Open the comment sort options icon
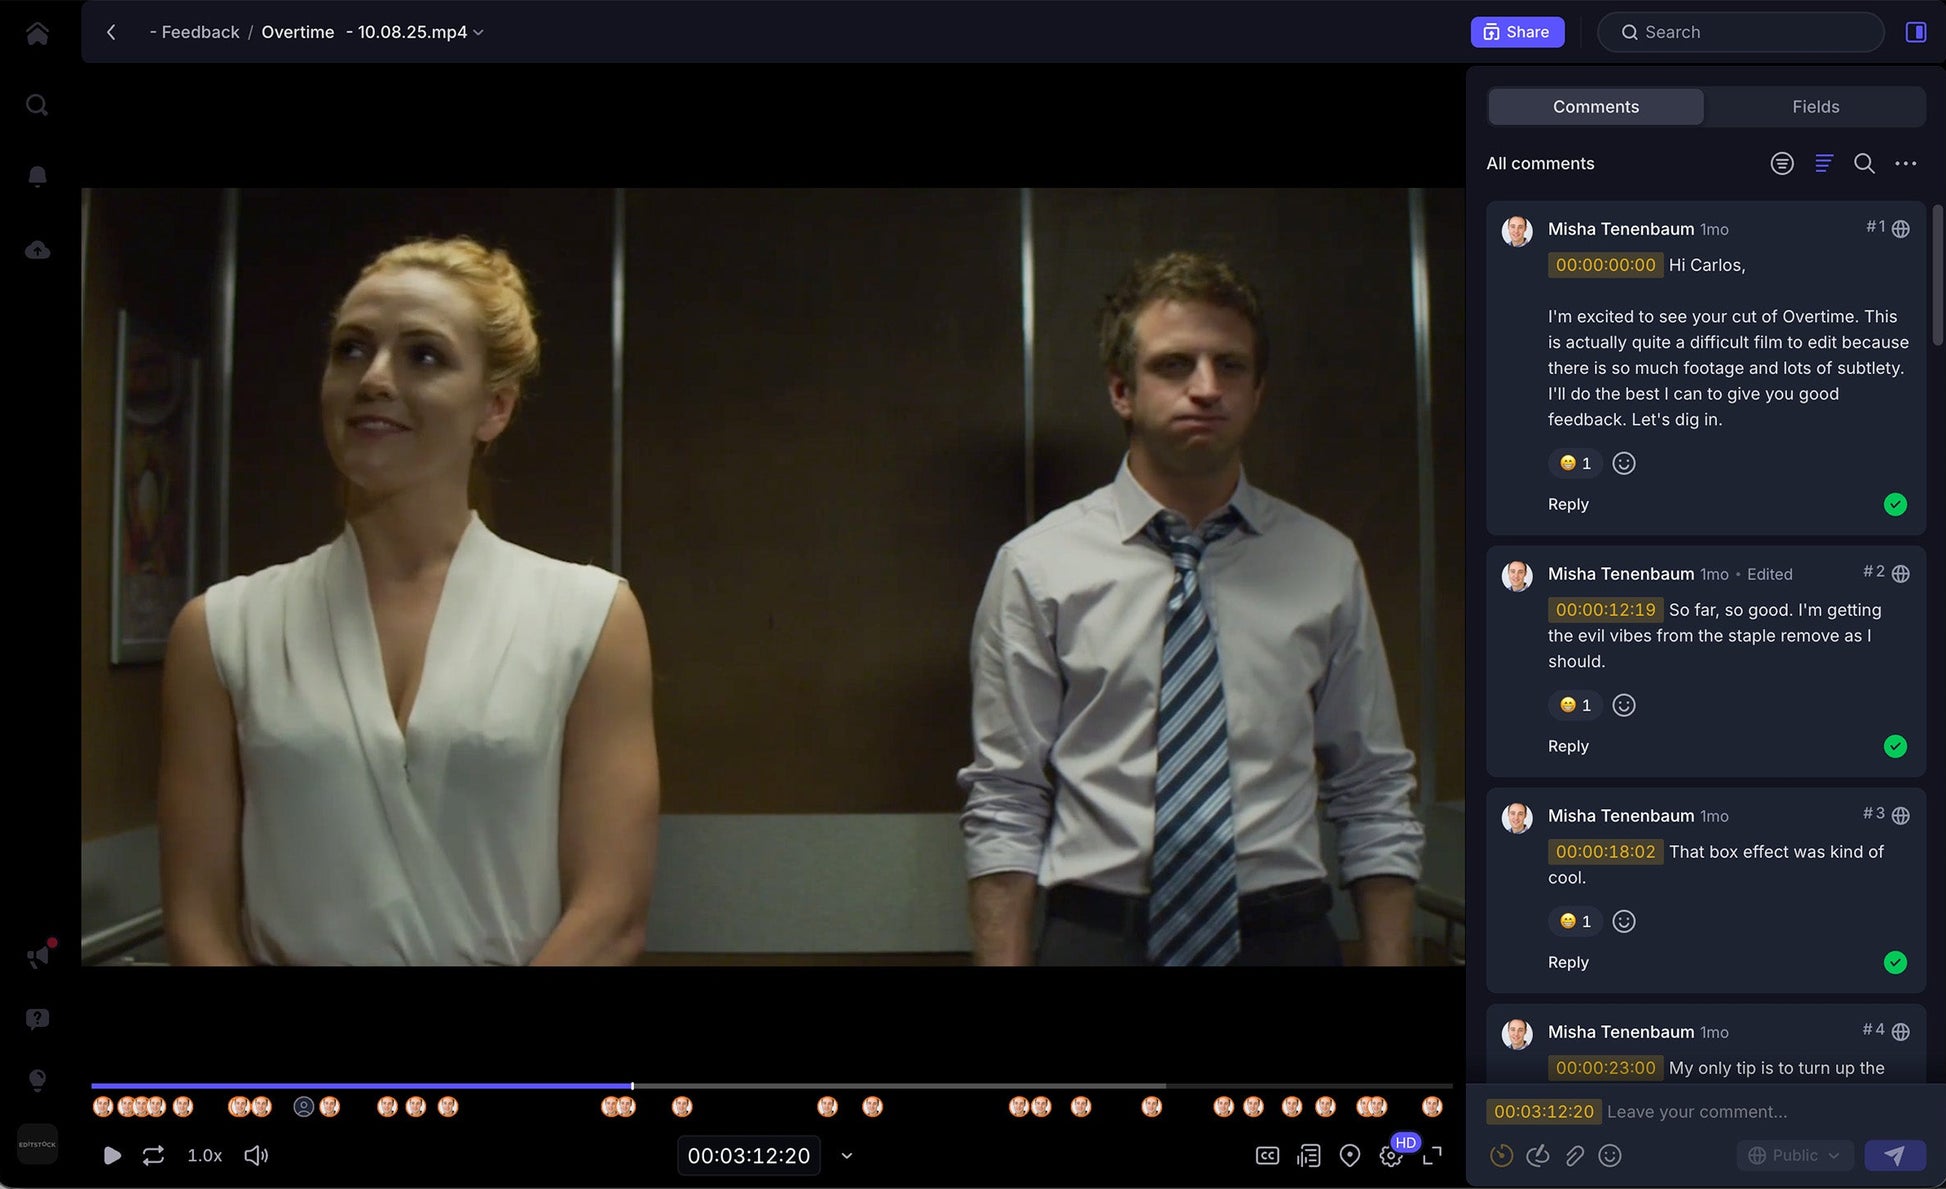 click(x=1824, y=163)
